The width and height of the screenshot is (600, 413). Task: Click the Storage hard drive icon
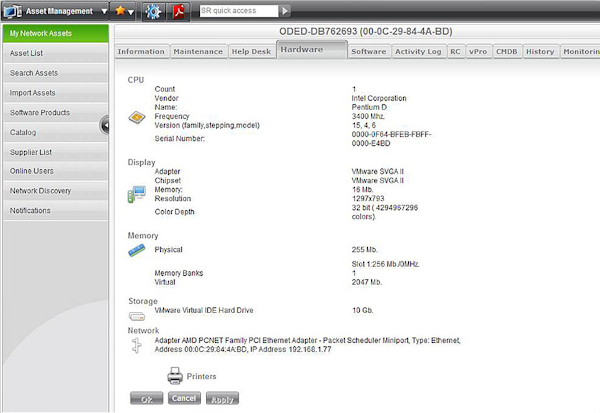coord(137,317)
